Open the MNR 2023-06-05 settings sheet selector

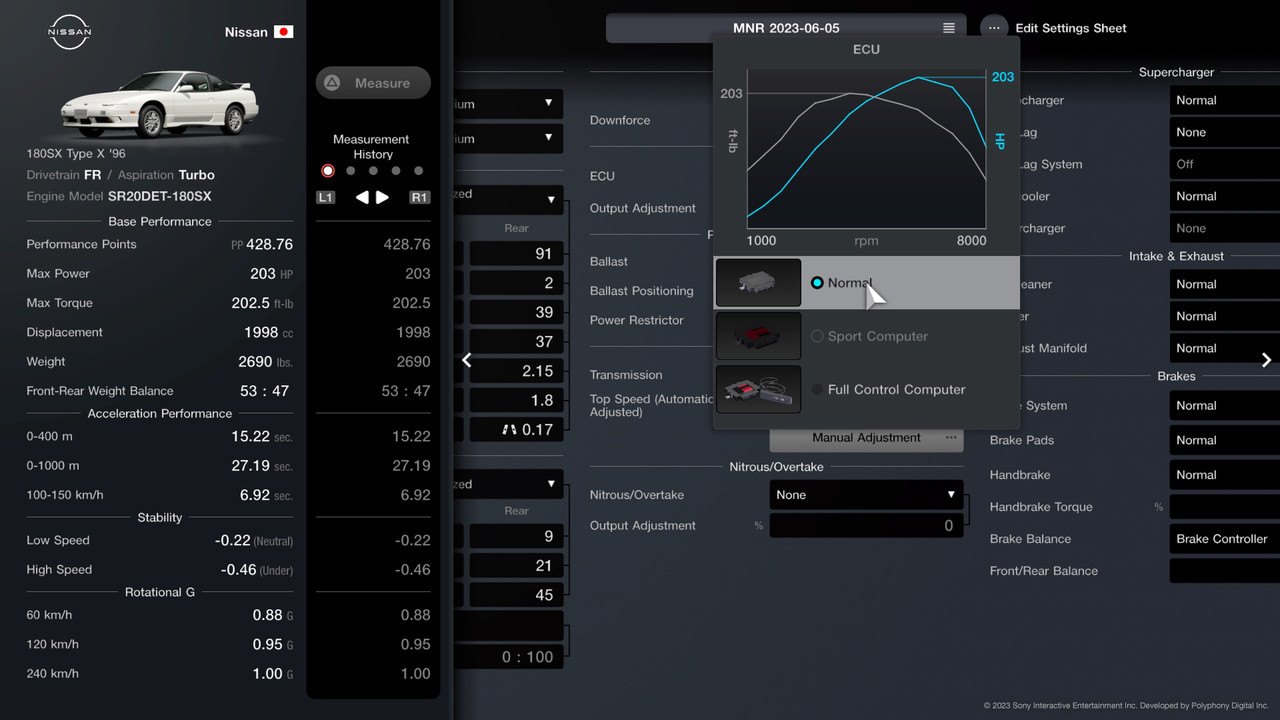(x=786, y=28)
